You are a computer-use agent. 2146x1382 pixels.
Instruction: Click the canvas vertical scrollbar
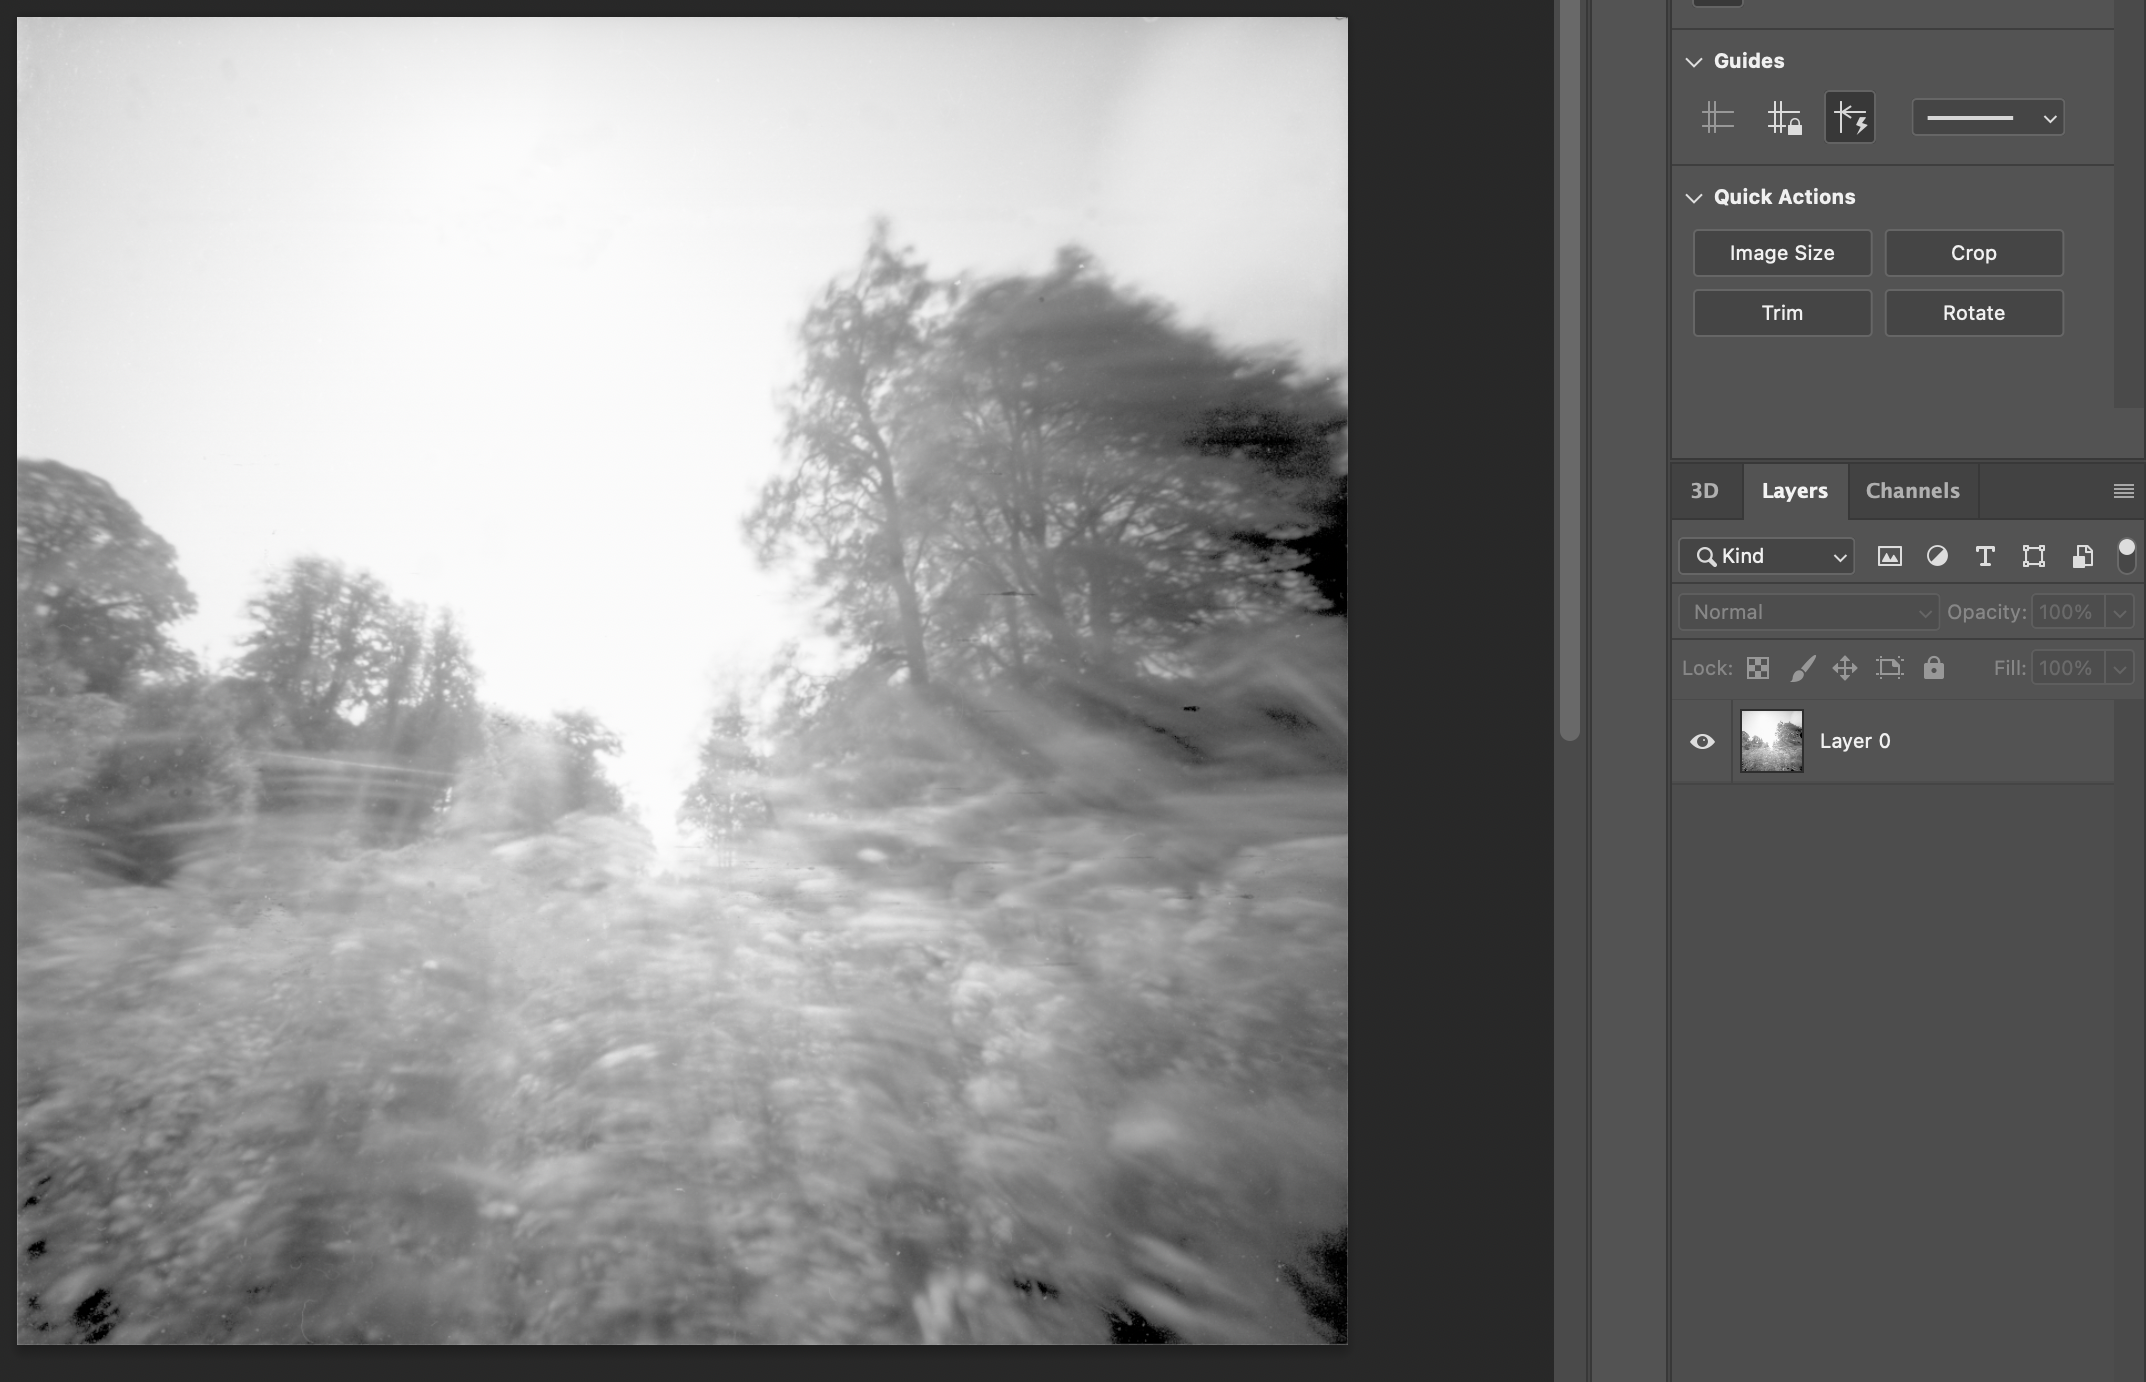click(x=1569, y=370)
